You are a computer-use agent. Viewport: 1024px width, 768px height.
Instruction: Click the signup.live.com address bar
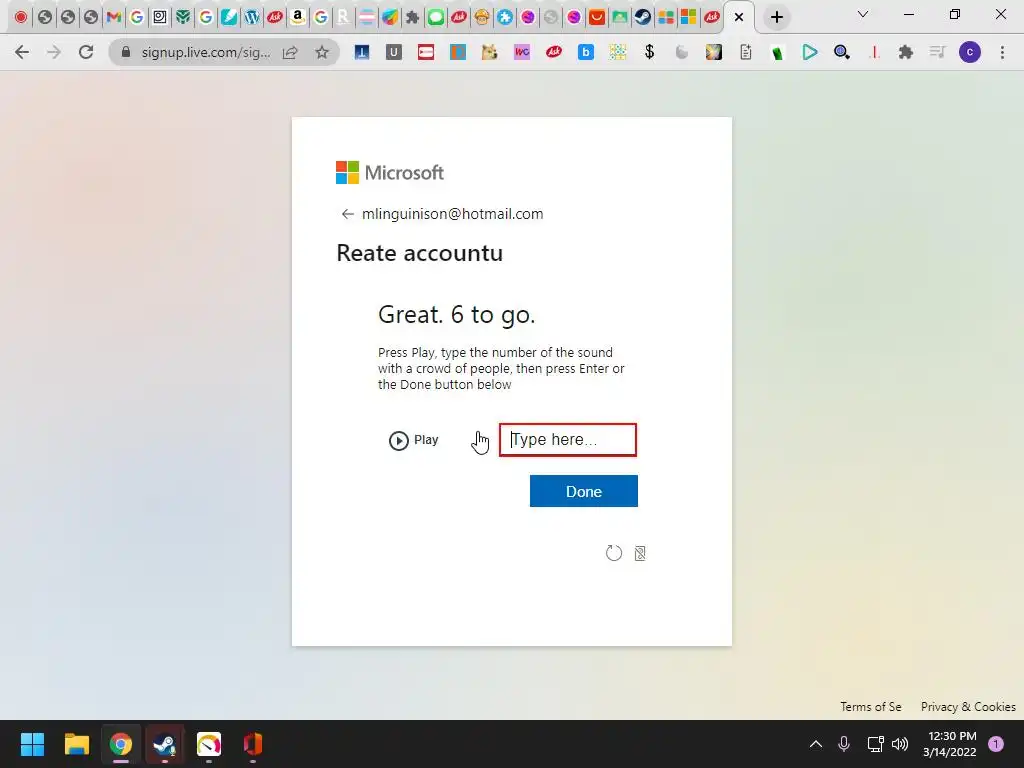pos(206,52)
